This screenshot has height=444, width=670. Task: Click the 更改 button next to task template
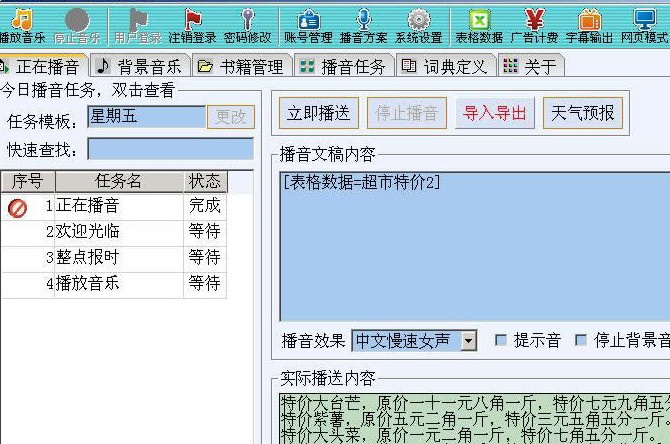pyautogui.click(x=231, y=117)
